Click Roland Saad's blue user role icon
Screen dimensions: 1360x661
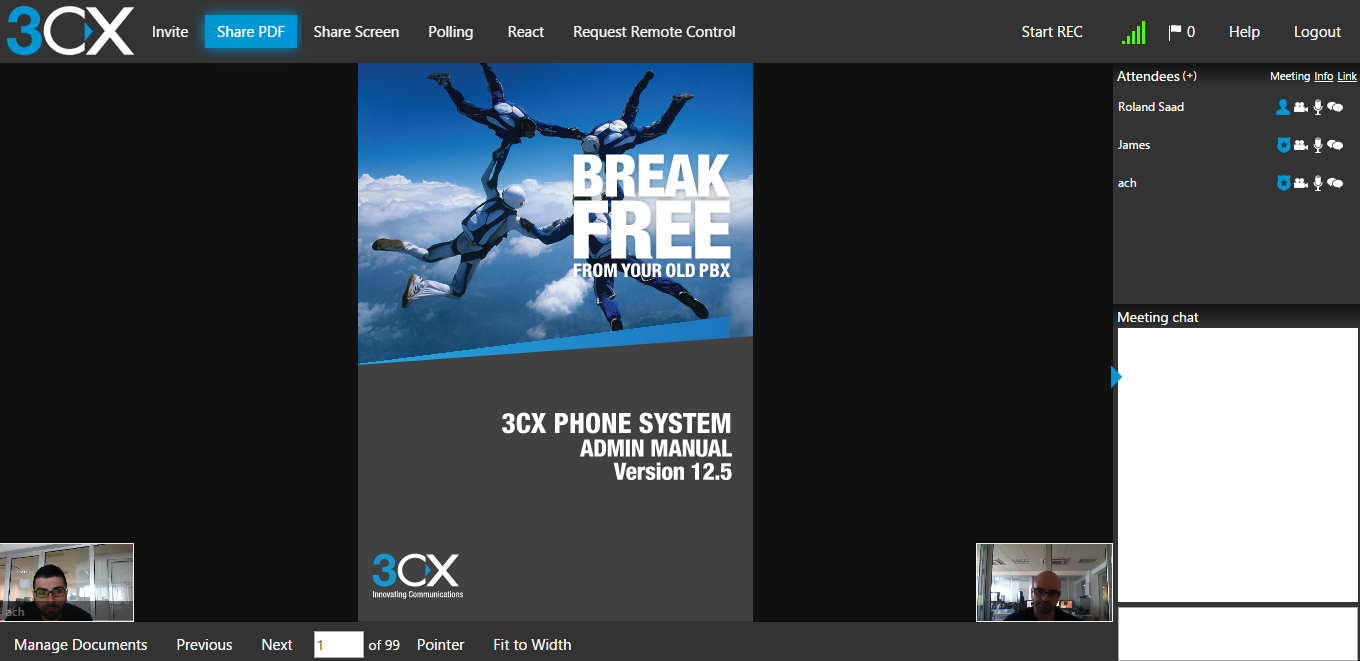click(1283, 107)
